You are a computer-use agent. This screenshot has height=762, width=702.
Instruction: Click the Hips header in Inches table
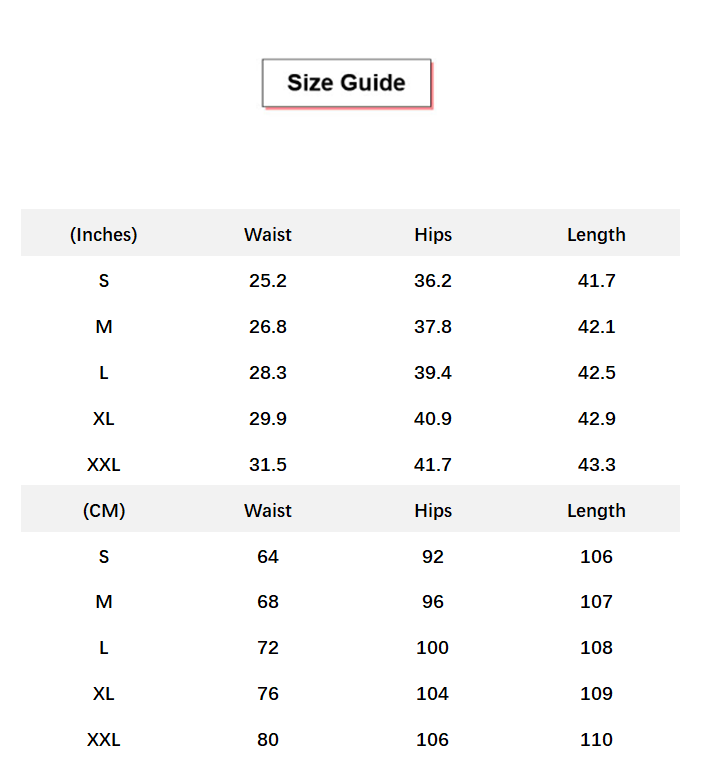click(433, 235)
